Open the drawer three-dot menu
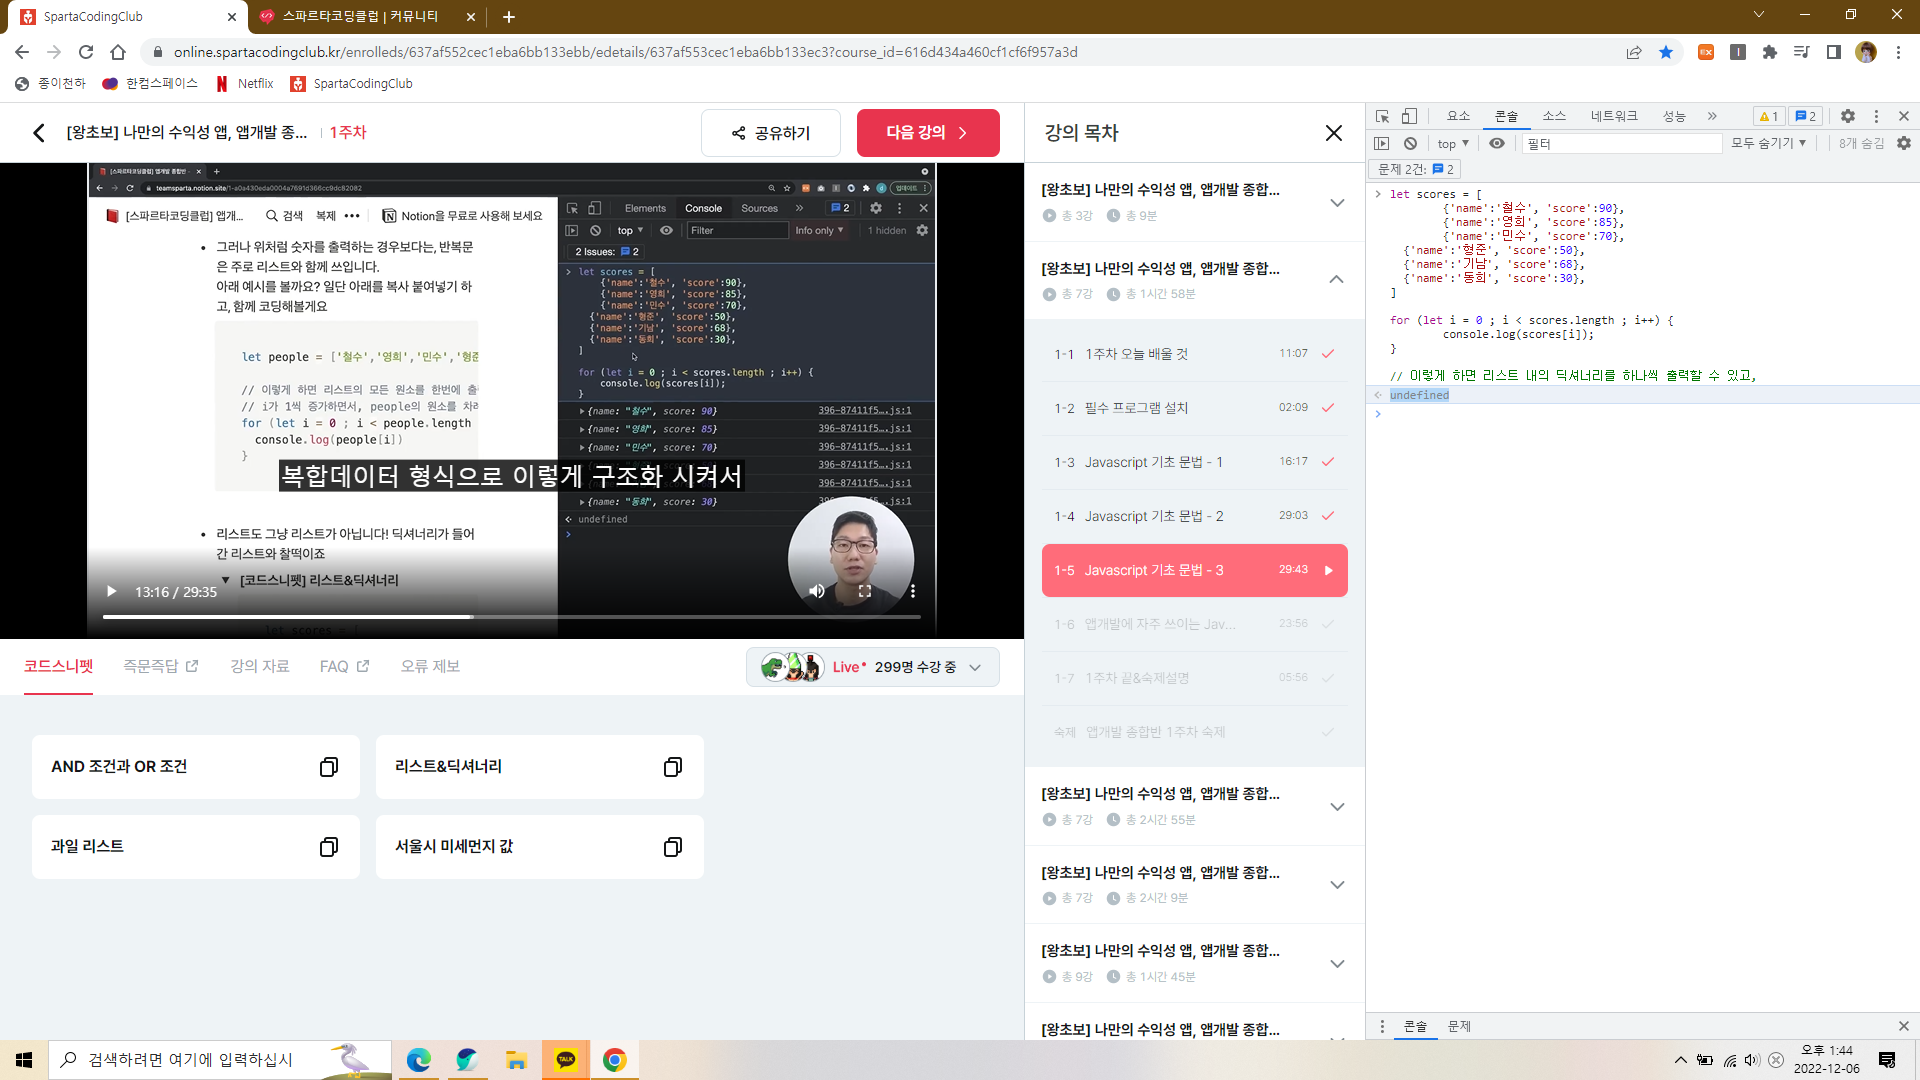Screen dimensions: 1920x1080 tap(1382, 1026)
